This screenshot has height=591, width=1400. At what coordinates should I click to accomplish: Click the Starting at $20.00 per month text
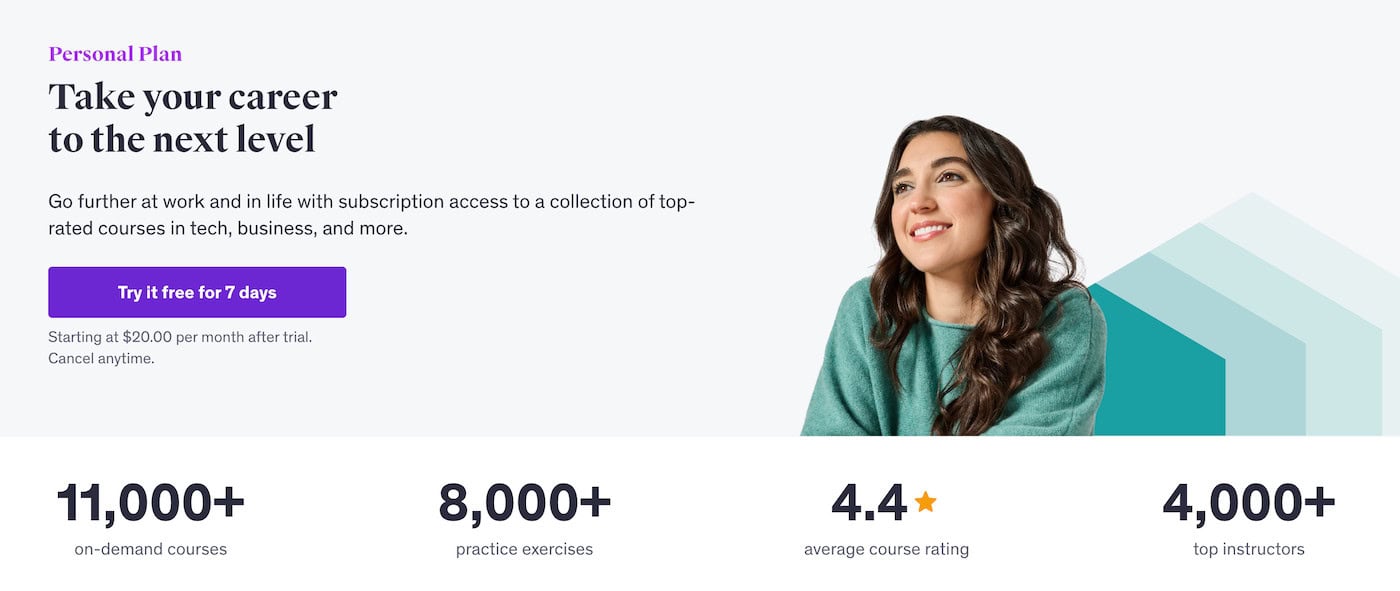pos(180,337)
